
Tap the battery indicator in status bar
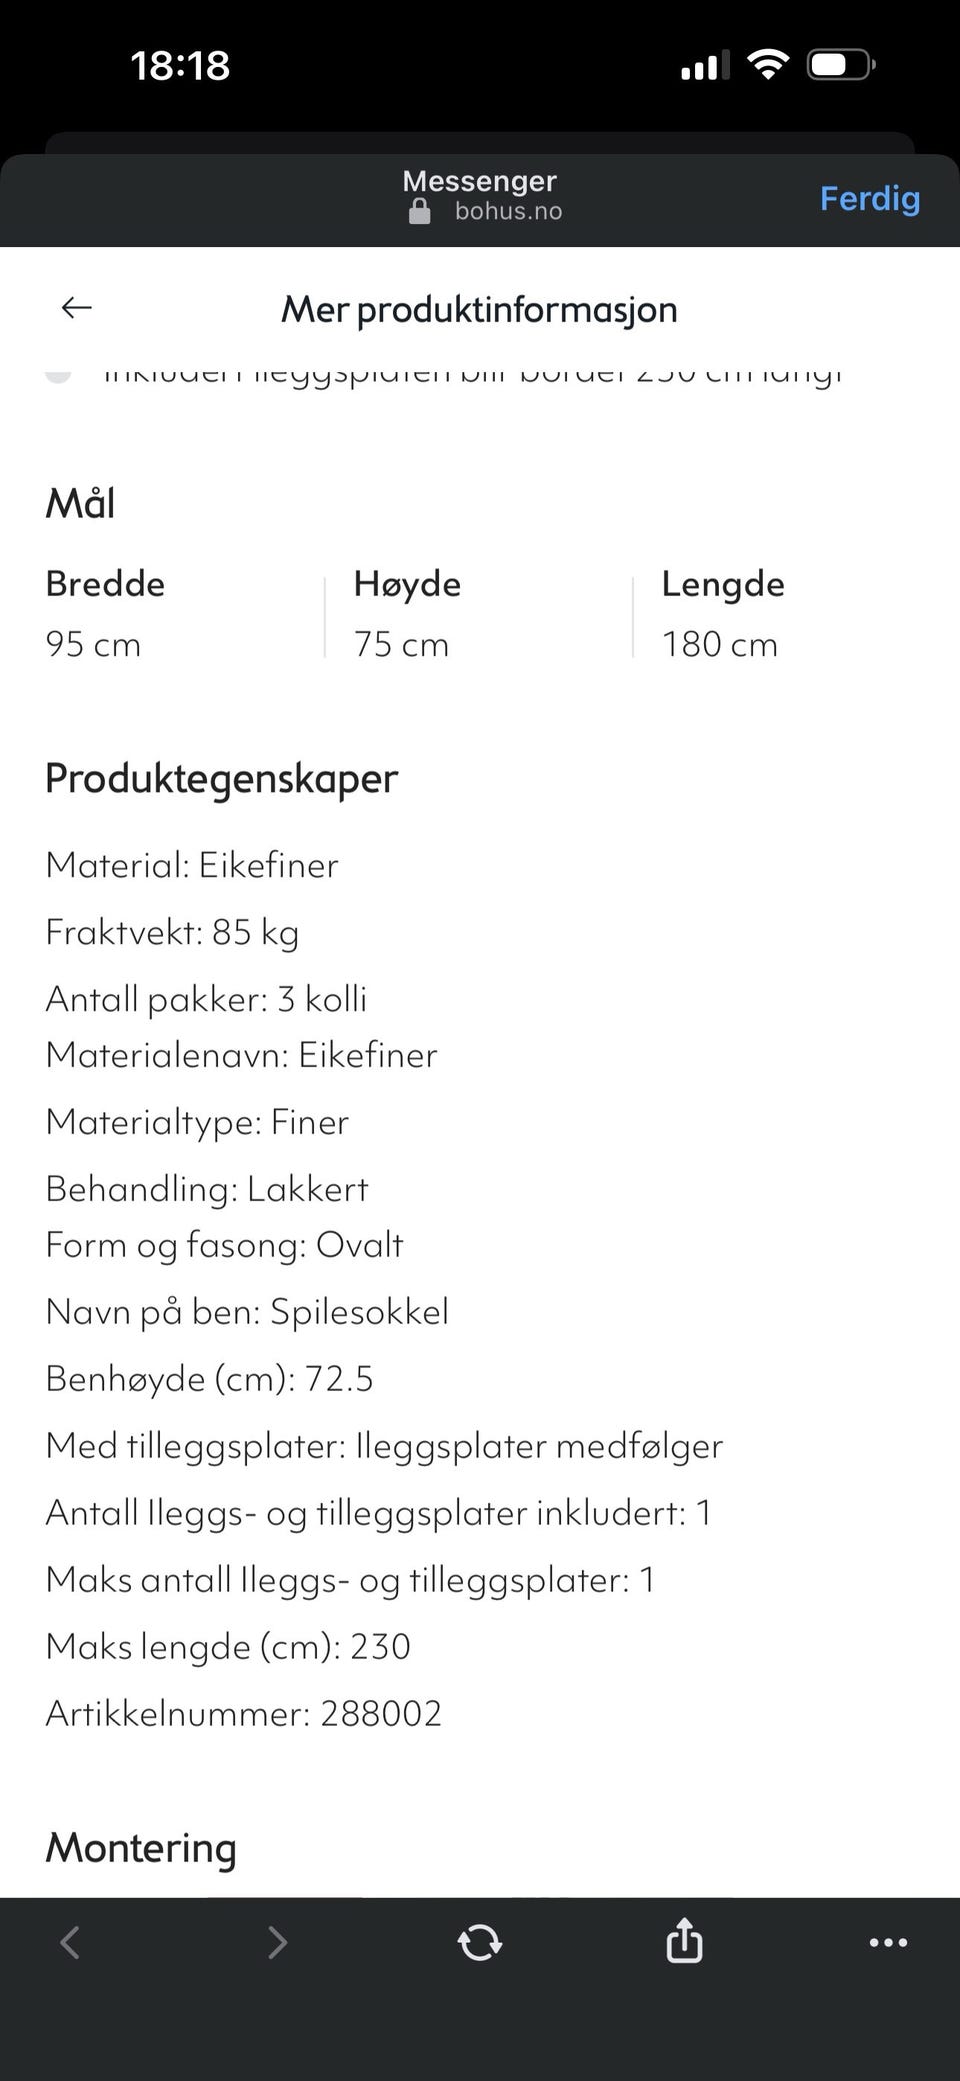[x=839, y=63]
